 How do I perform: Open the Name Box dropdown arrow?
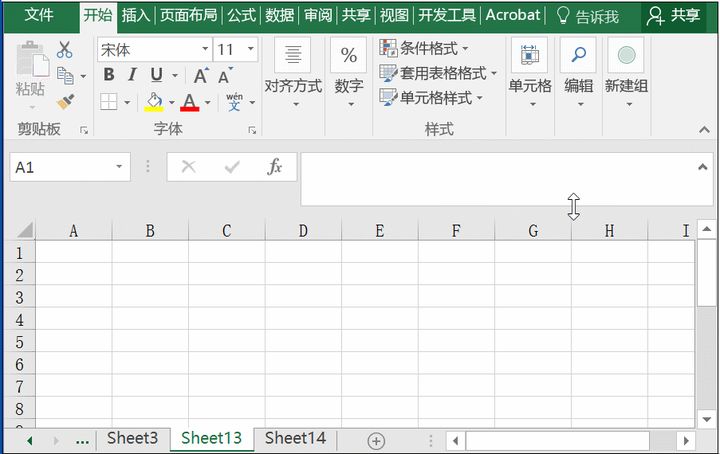(x=120, y=167)
